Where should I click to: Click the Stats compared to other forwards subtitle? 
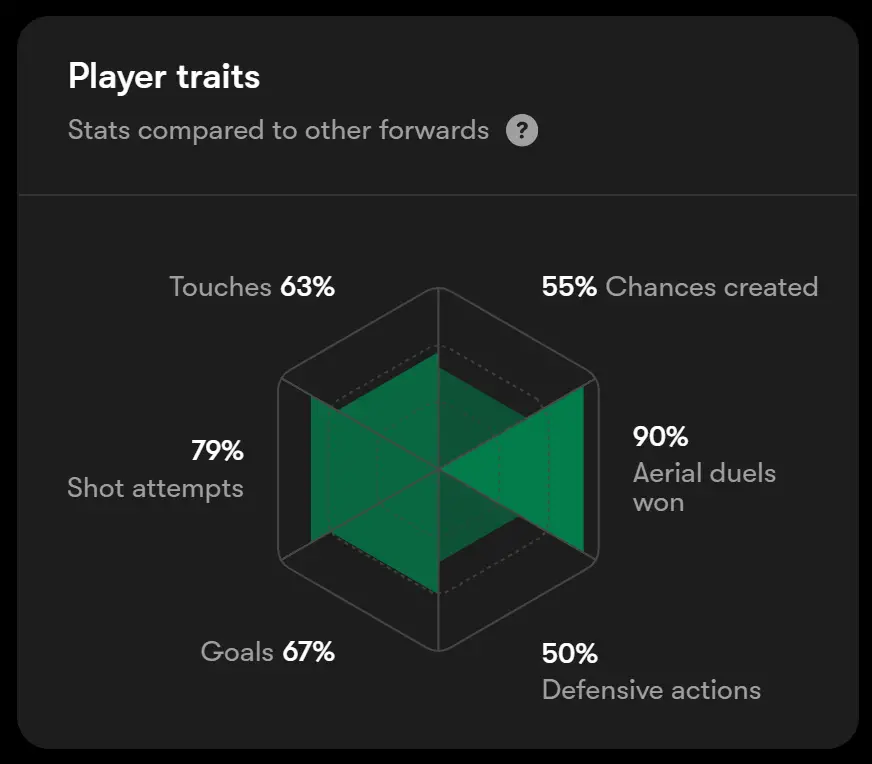click(x=278, y=130)
